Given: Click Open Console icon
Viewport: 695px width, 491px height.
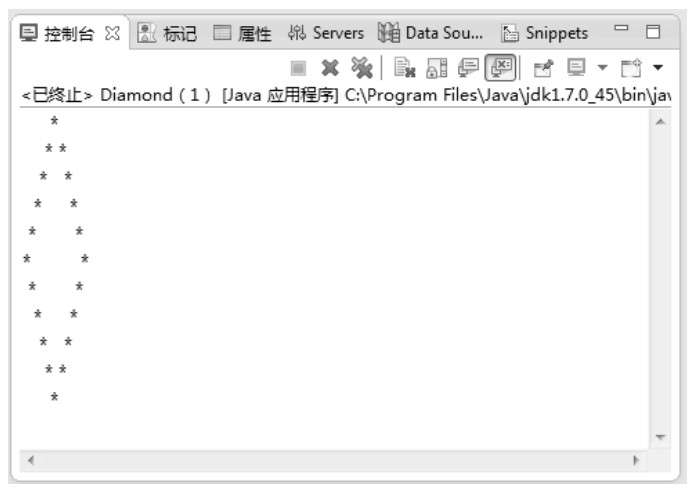Looking at the screenshot, I should [x=631, y=68].
